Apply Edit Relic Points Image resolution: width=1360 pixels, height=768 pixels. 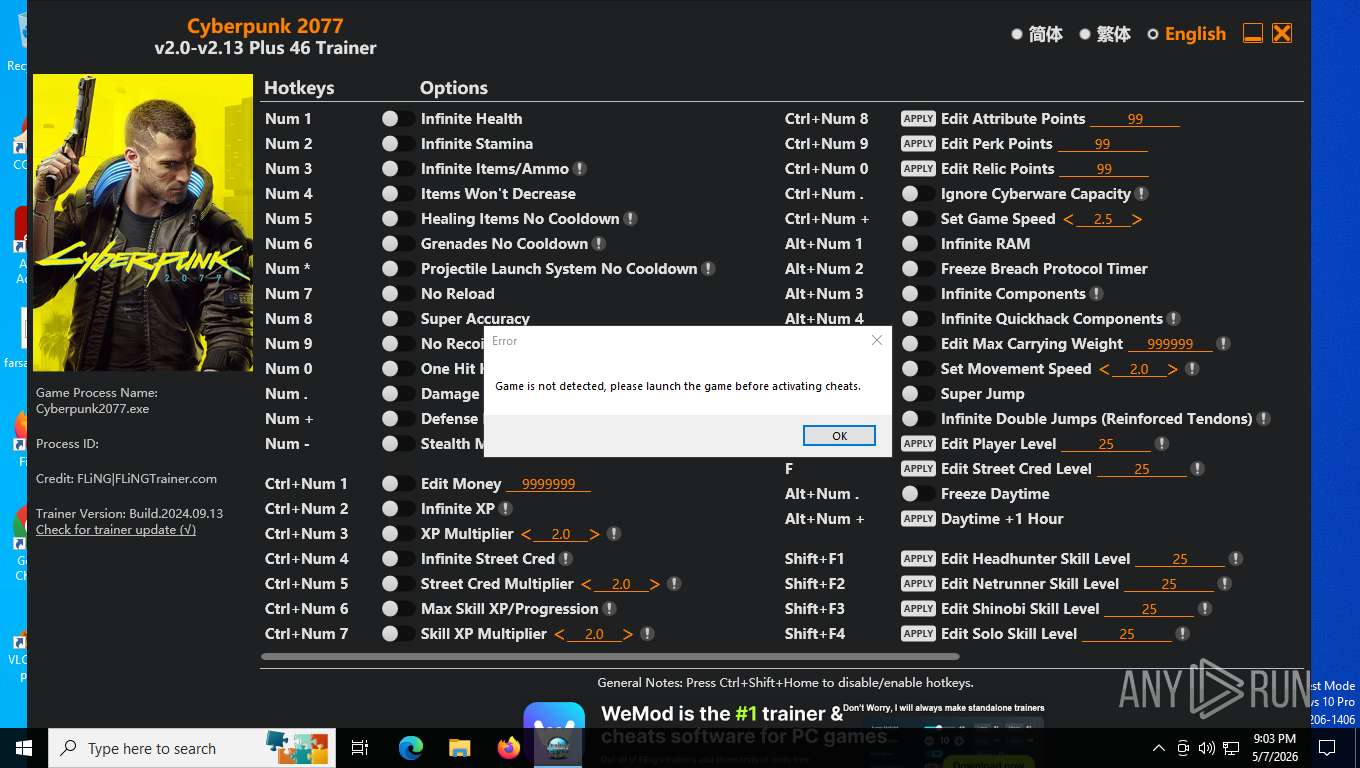point(918,168)
